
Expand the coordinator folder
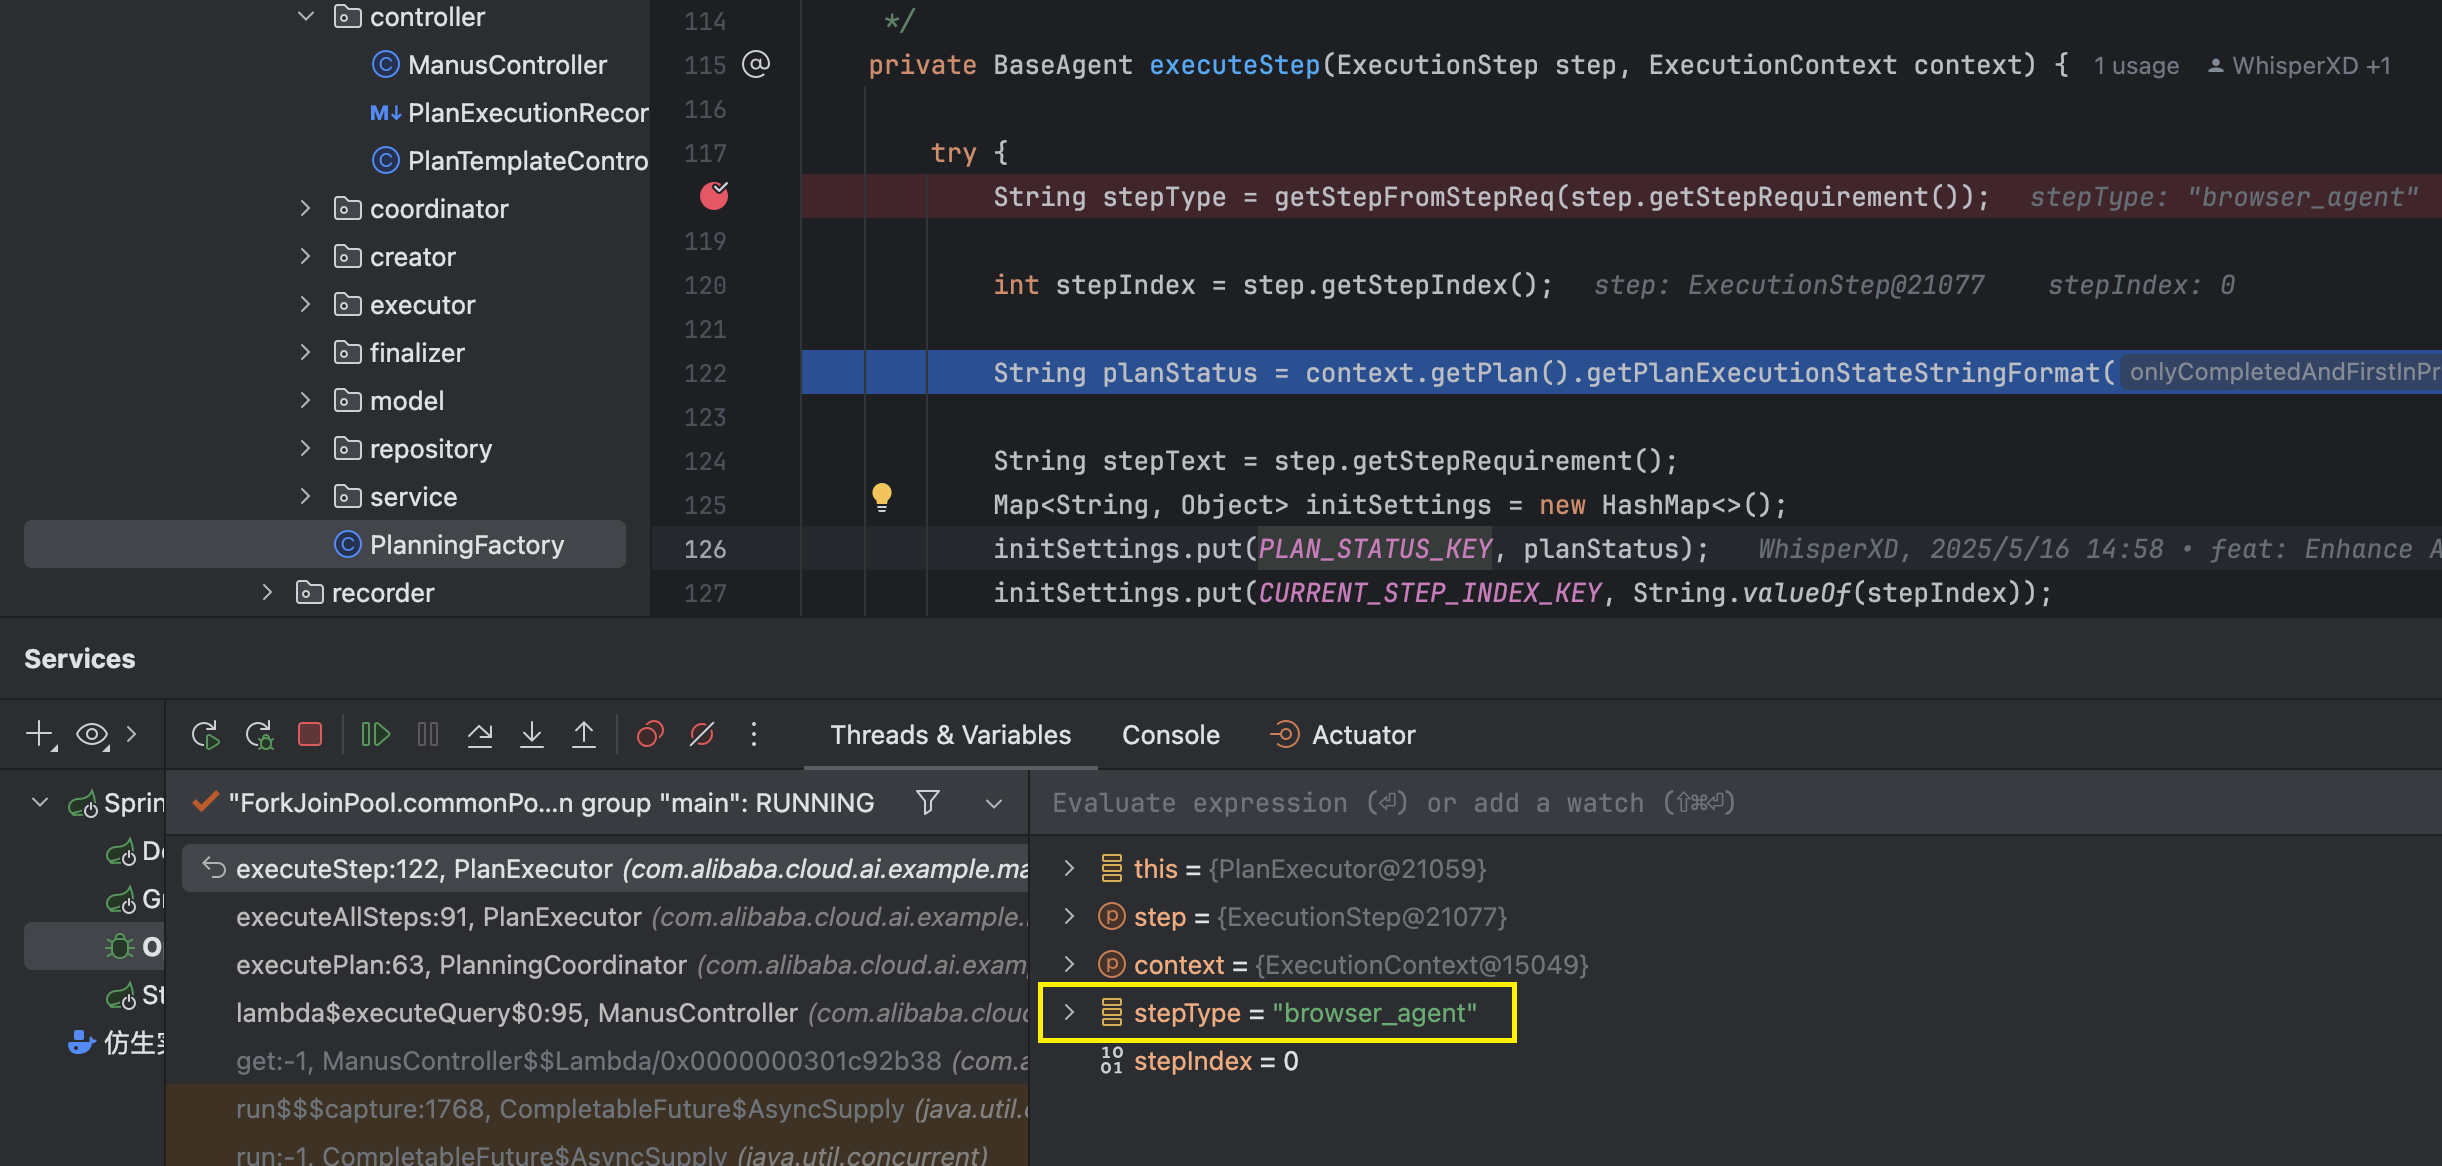point(306,208)
